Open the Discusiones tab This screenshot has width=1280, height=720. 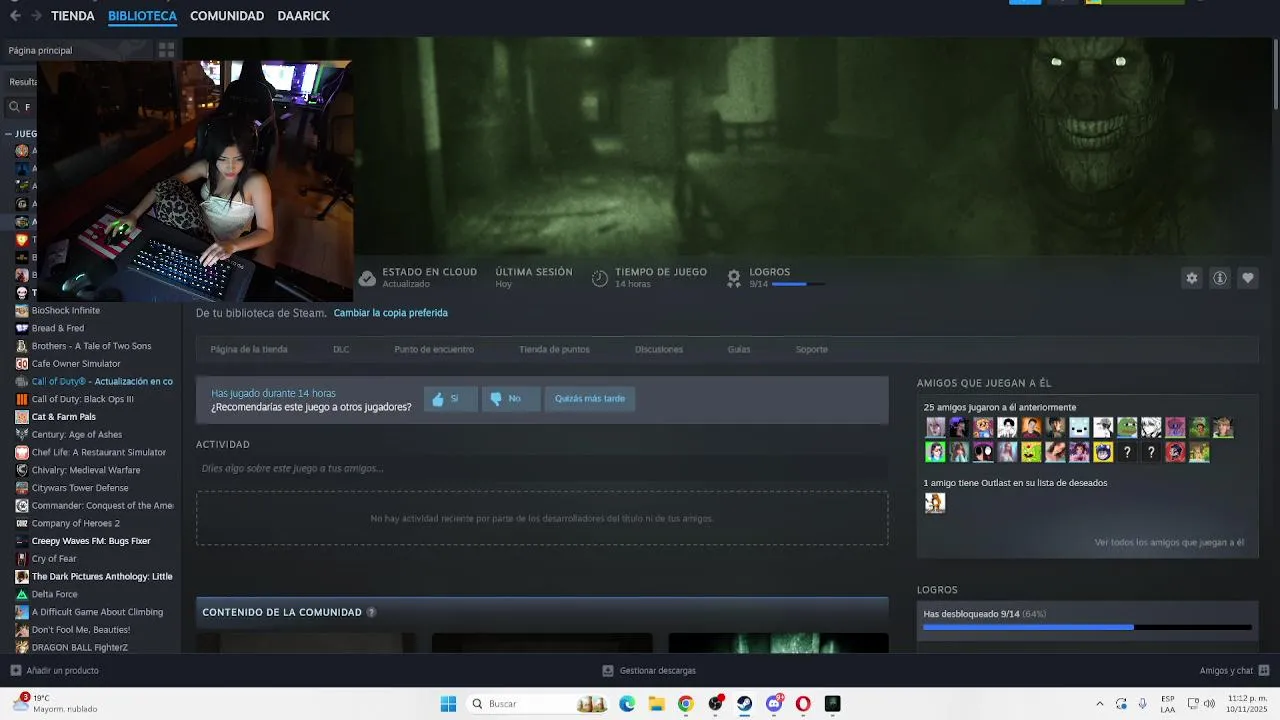[659, 350]
